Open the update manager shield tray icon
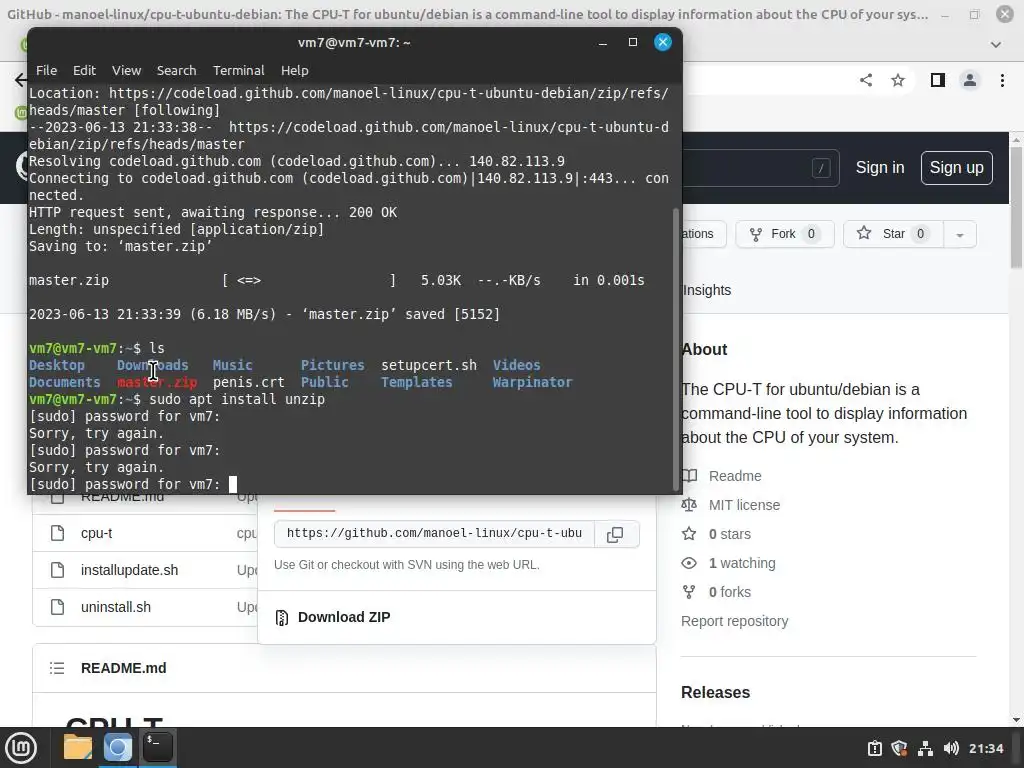Image resolution: width=1024 pixels, height=768 pixels. click(899, 748)
